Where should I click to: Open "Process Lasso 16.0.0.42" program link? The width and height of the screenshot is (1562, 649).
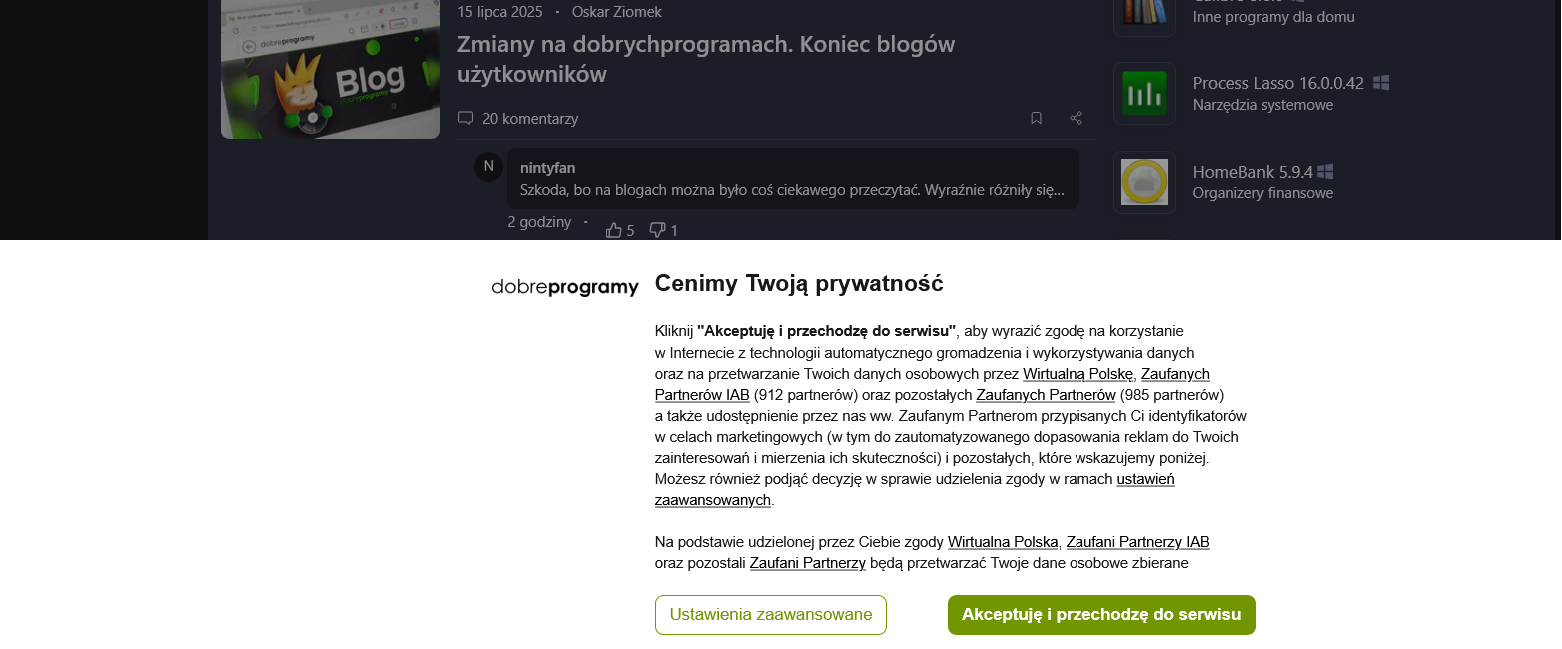pyautogui.click(x=1278, y=83)
